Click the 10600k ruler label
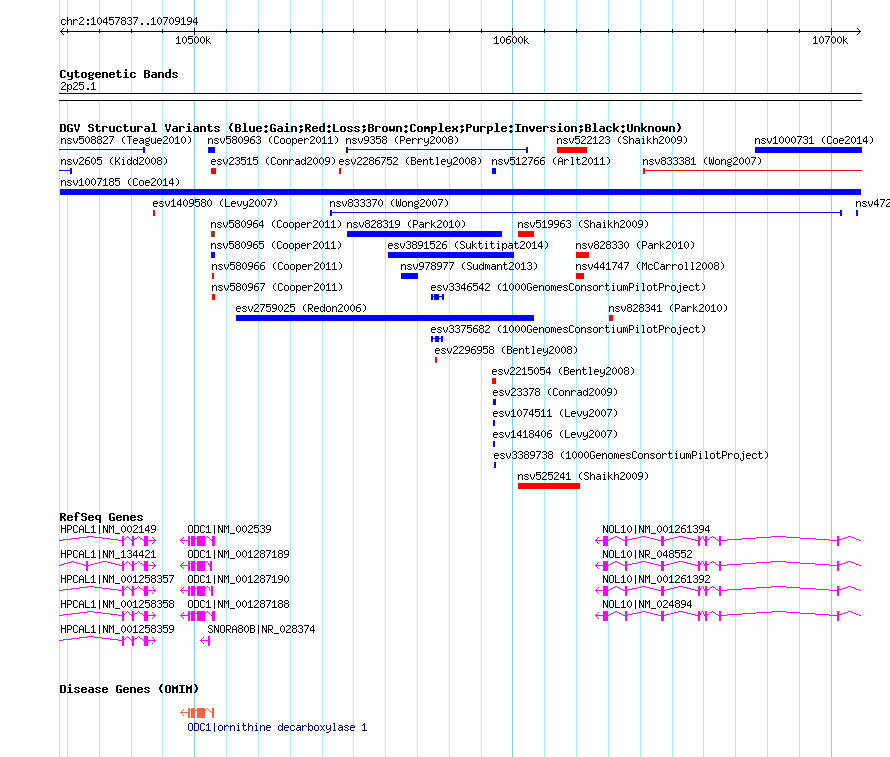 click(511, 40)
